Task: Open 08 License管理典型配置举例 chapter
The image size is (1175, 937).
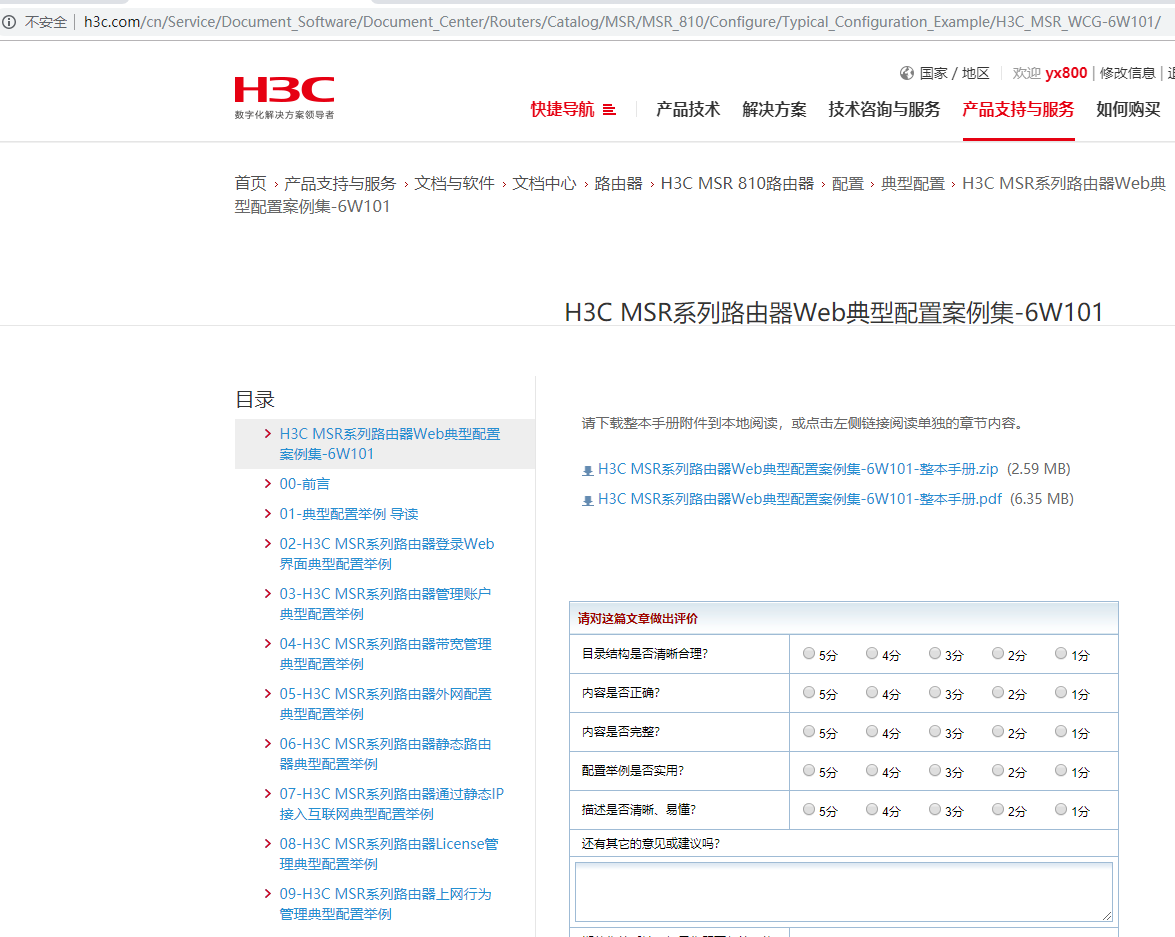Action: tap(389, 854)
